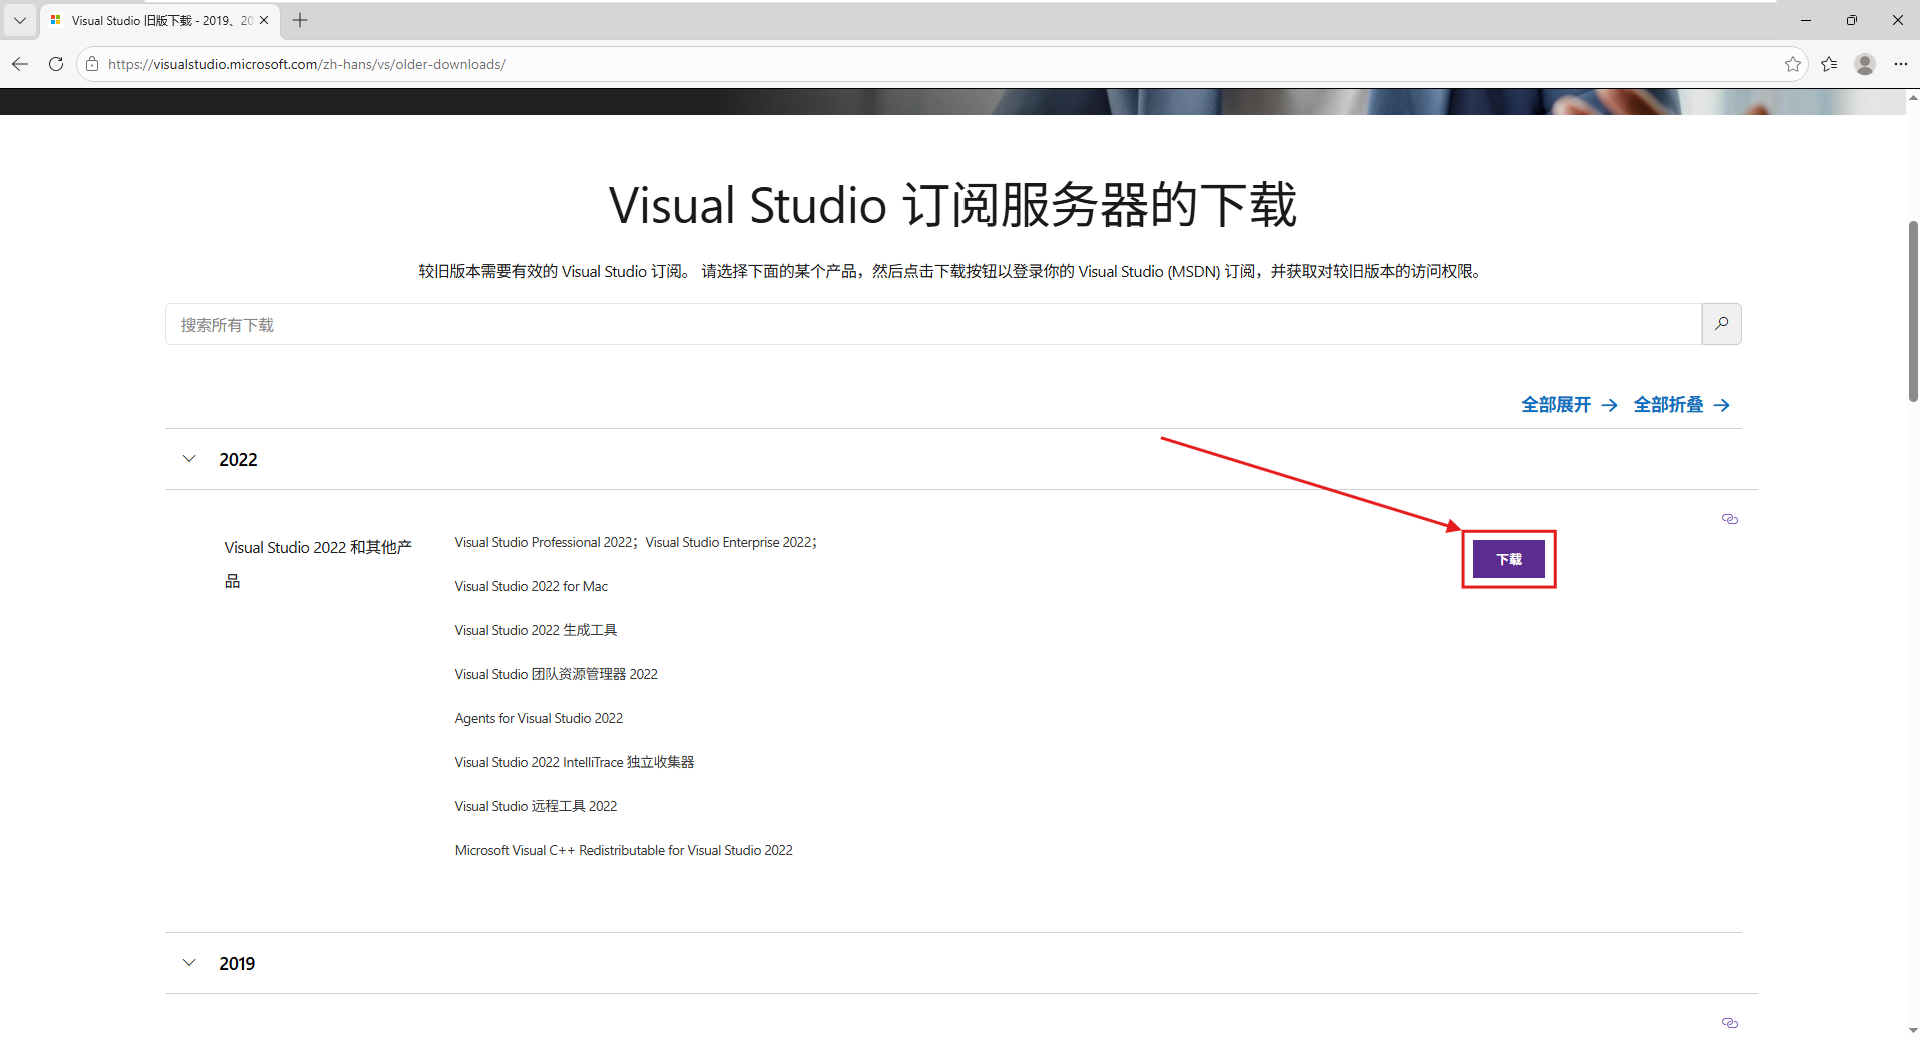Click Visual Studio 远程工具 2022 text
This screenshot has width=1920, height=1038.
[x=535, y=806]
